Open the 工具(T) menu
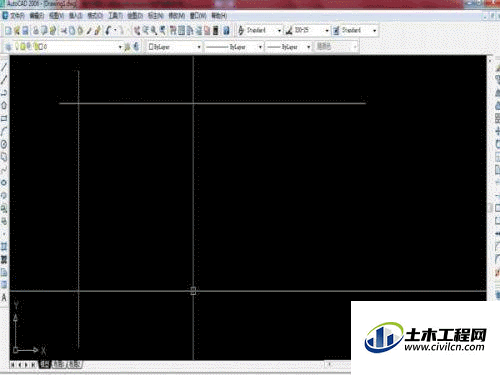500x375 pixels. coord(115,16)
